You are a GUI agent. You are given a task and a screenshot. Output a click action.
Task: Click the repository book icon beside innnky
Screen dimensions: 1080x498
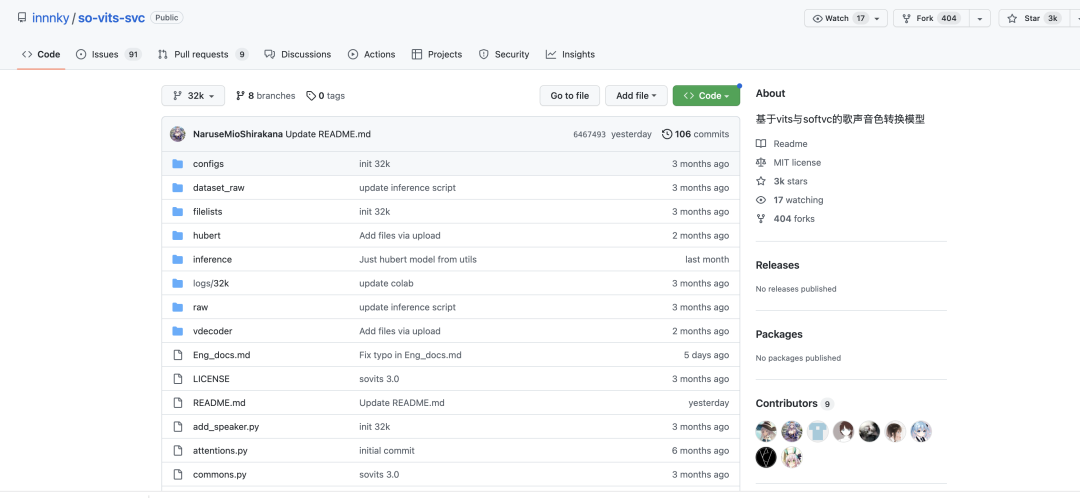tap(22, 18)
